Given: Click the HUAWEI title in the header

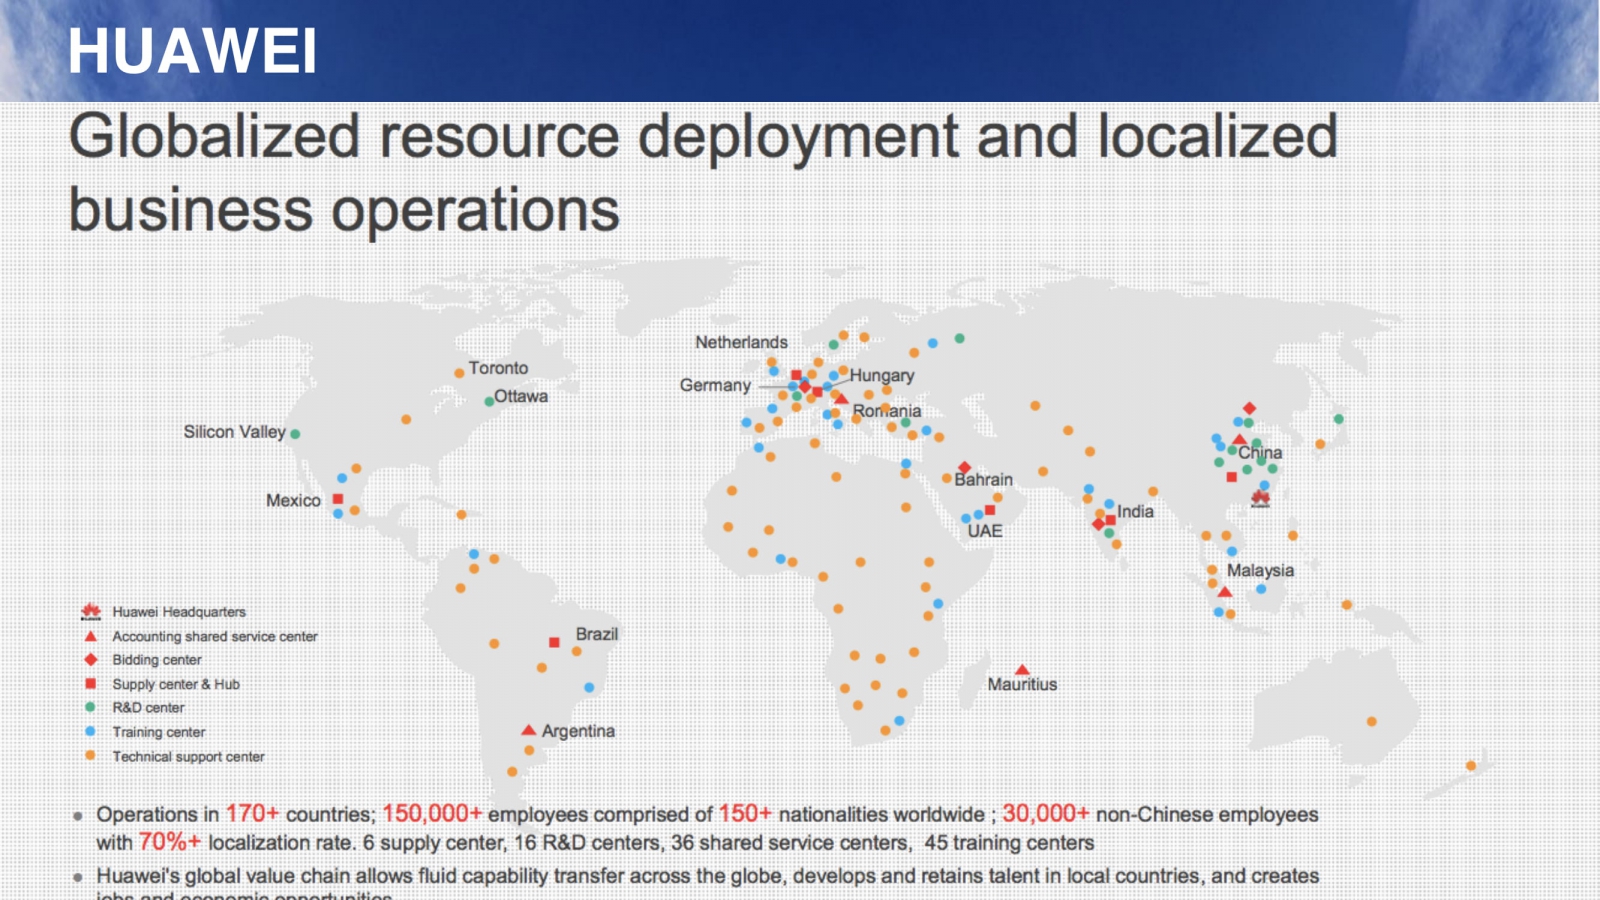Looking at the screenshot, I should point(192,51).
